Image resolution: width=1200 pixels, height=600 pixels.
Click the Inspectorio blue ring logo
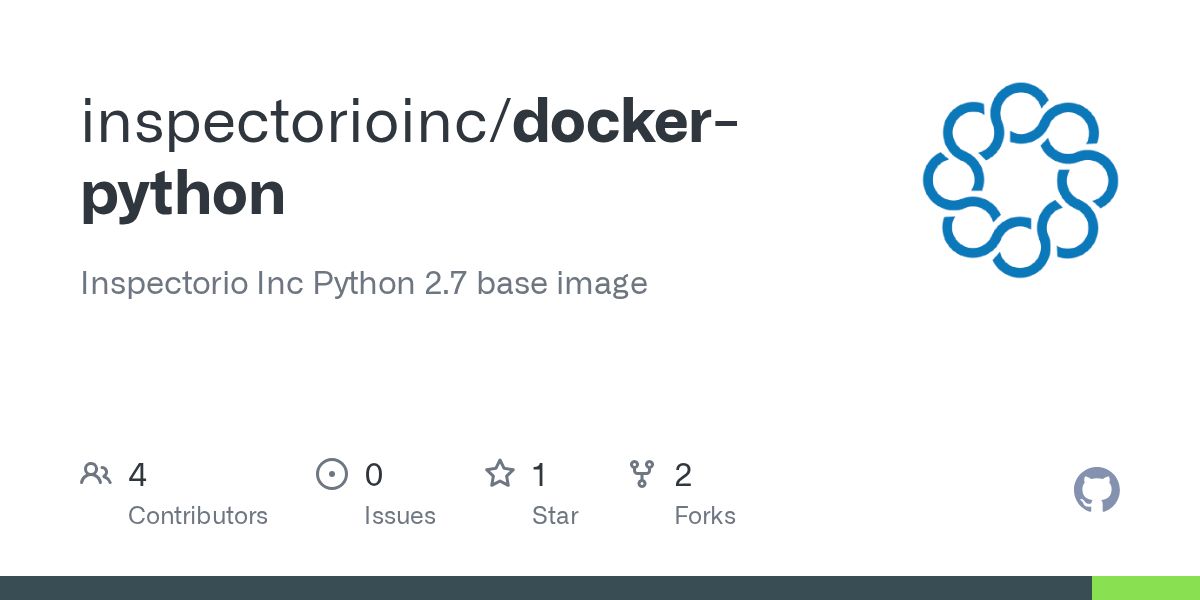1020,180
